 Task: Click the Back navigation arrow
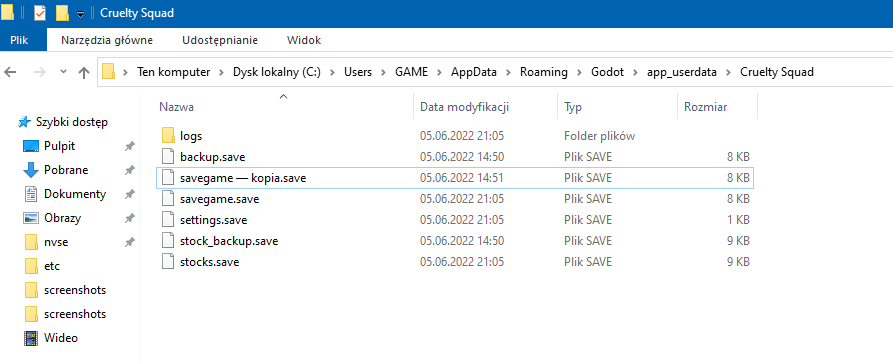(10, 72)
